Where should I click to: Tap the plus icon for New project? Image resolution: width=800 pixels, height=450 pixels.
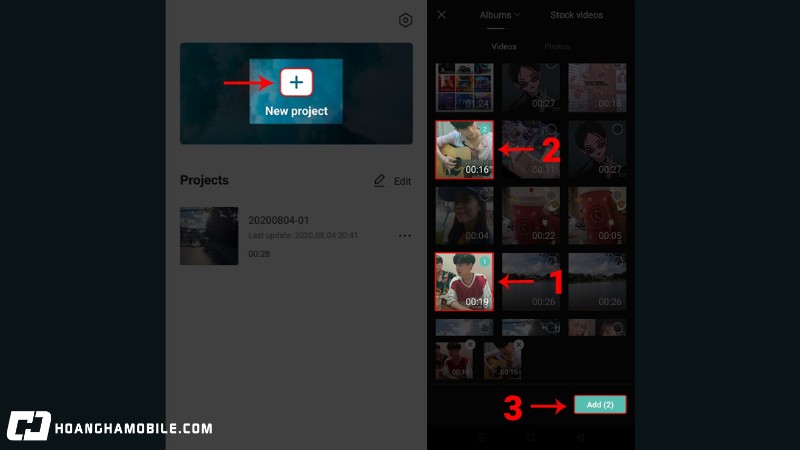pyautogui.click(x=296, y=82)
